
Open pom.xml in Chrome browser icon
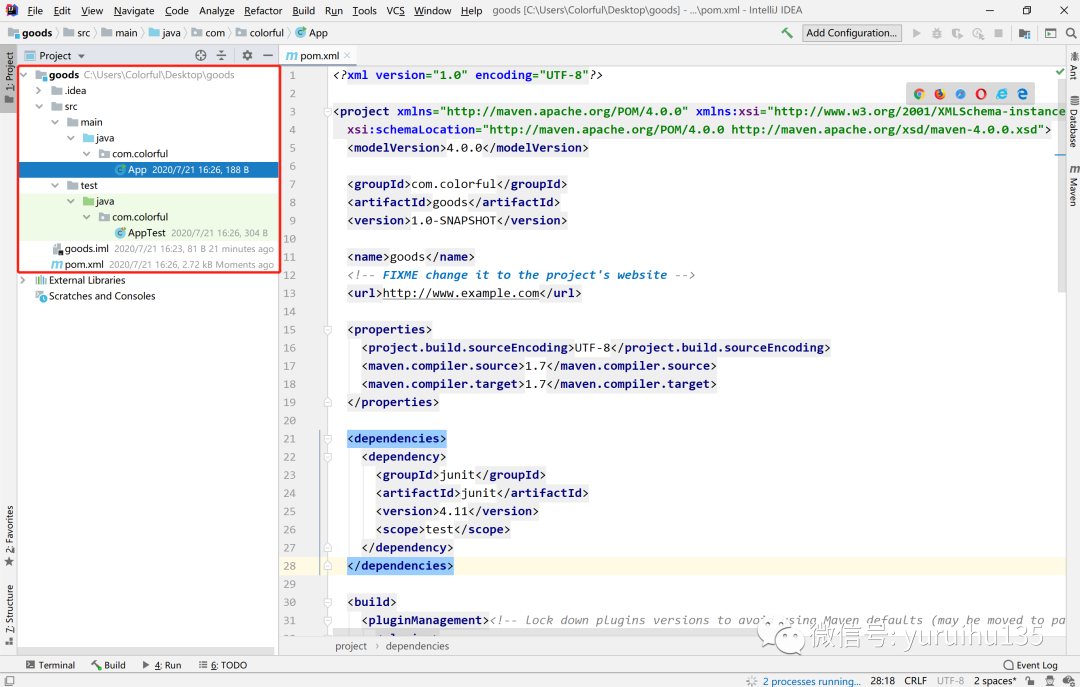919,94
